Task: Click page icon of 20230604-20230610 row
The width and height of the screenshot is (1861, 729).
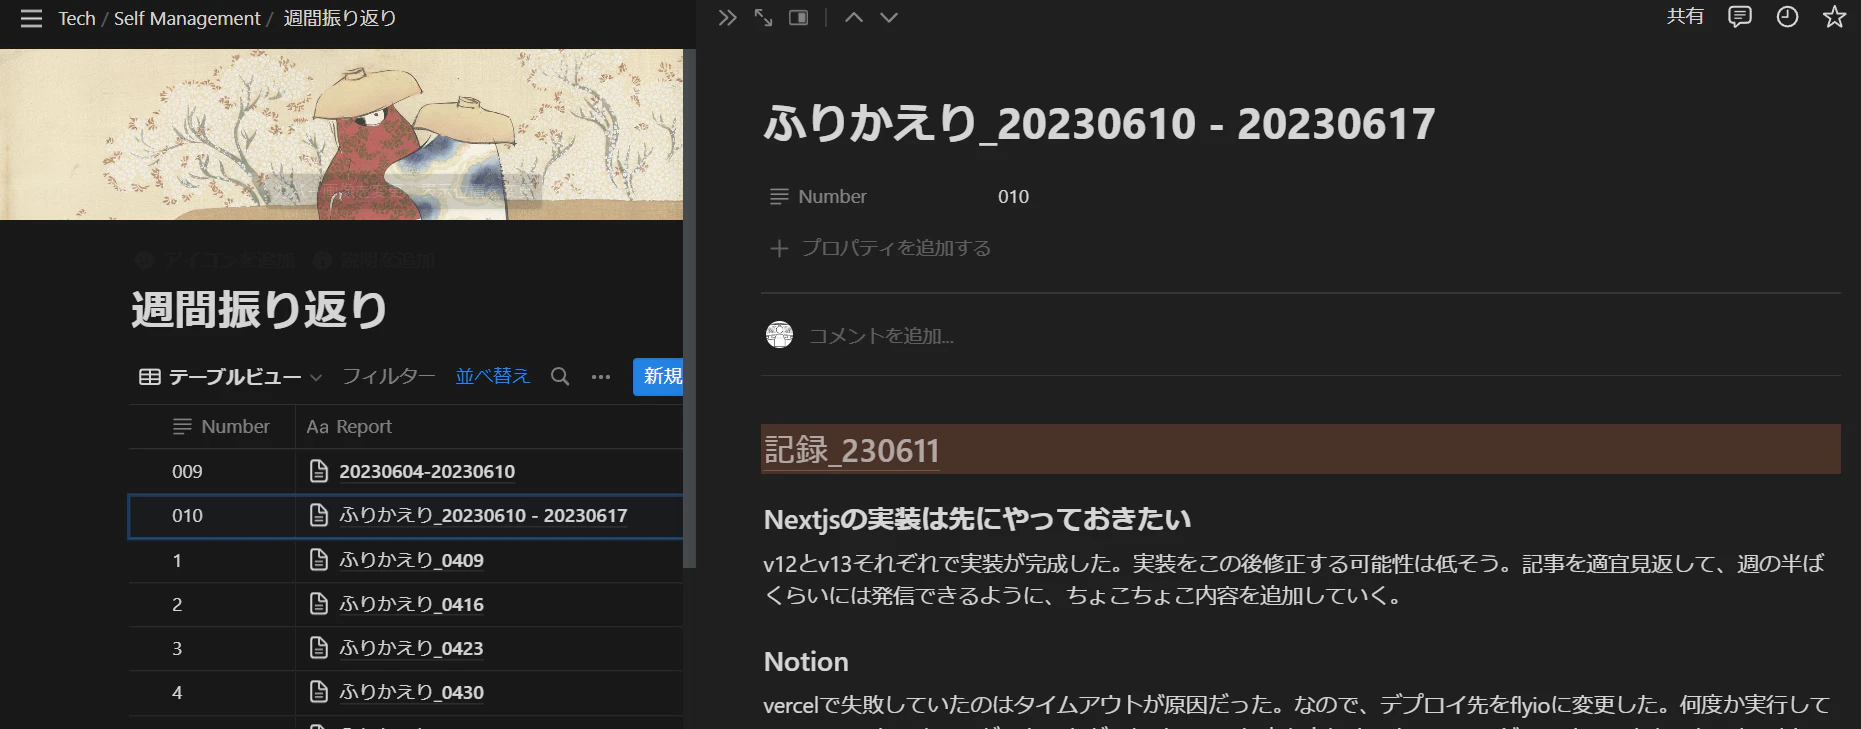Action: [319, 471]
